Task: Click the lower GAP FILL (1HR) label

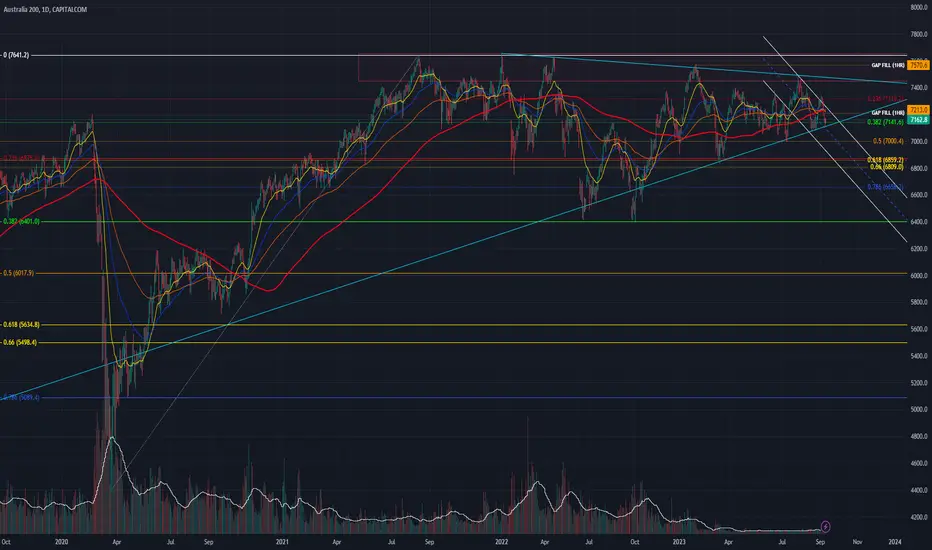Action: coord(888,112)
